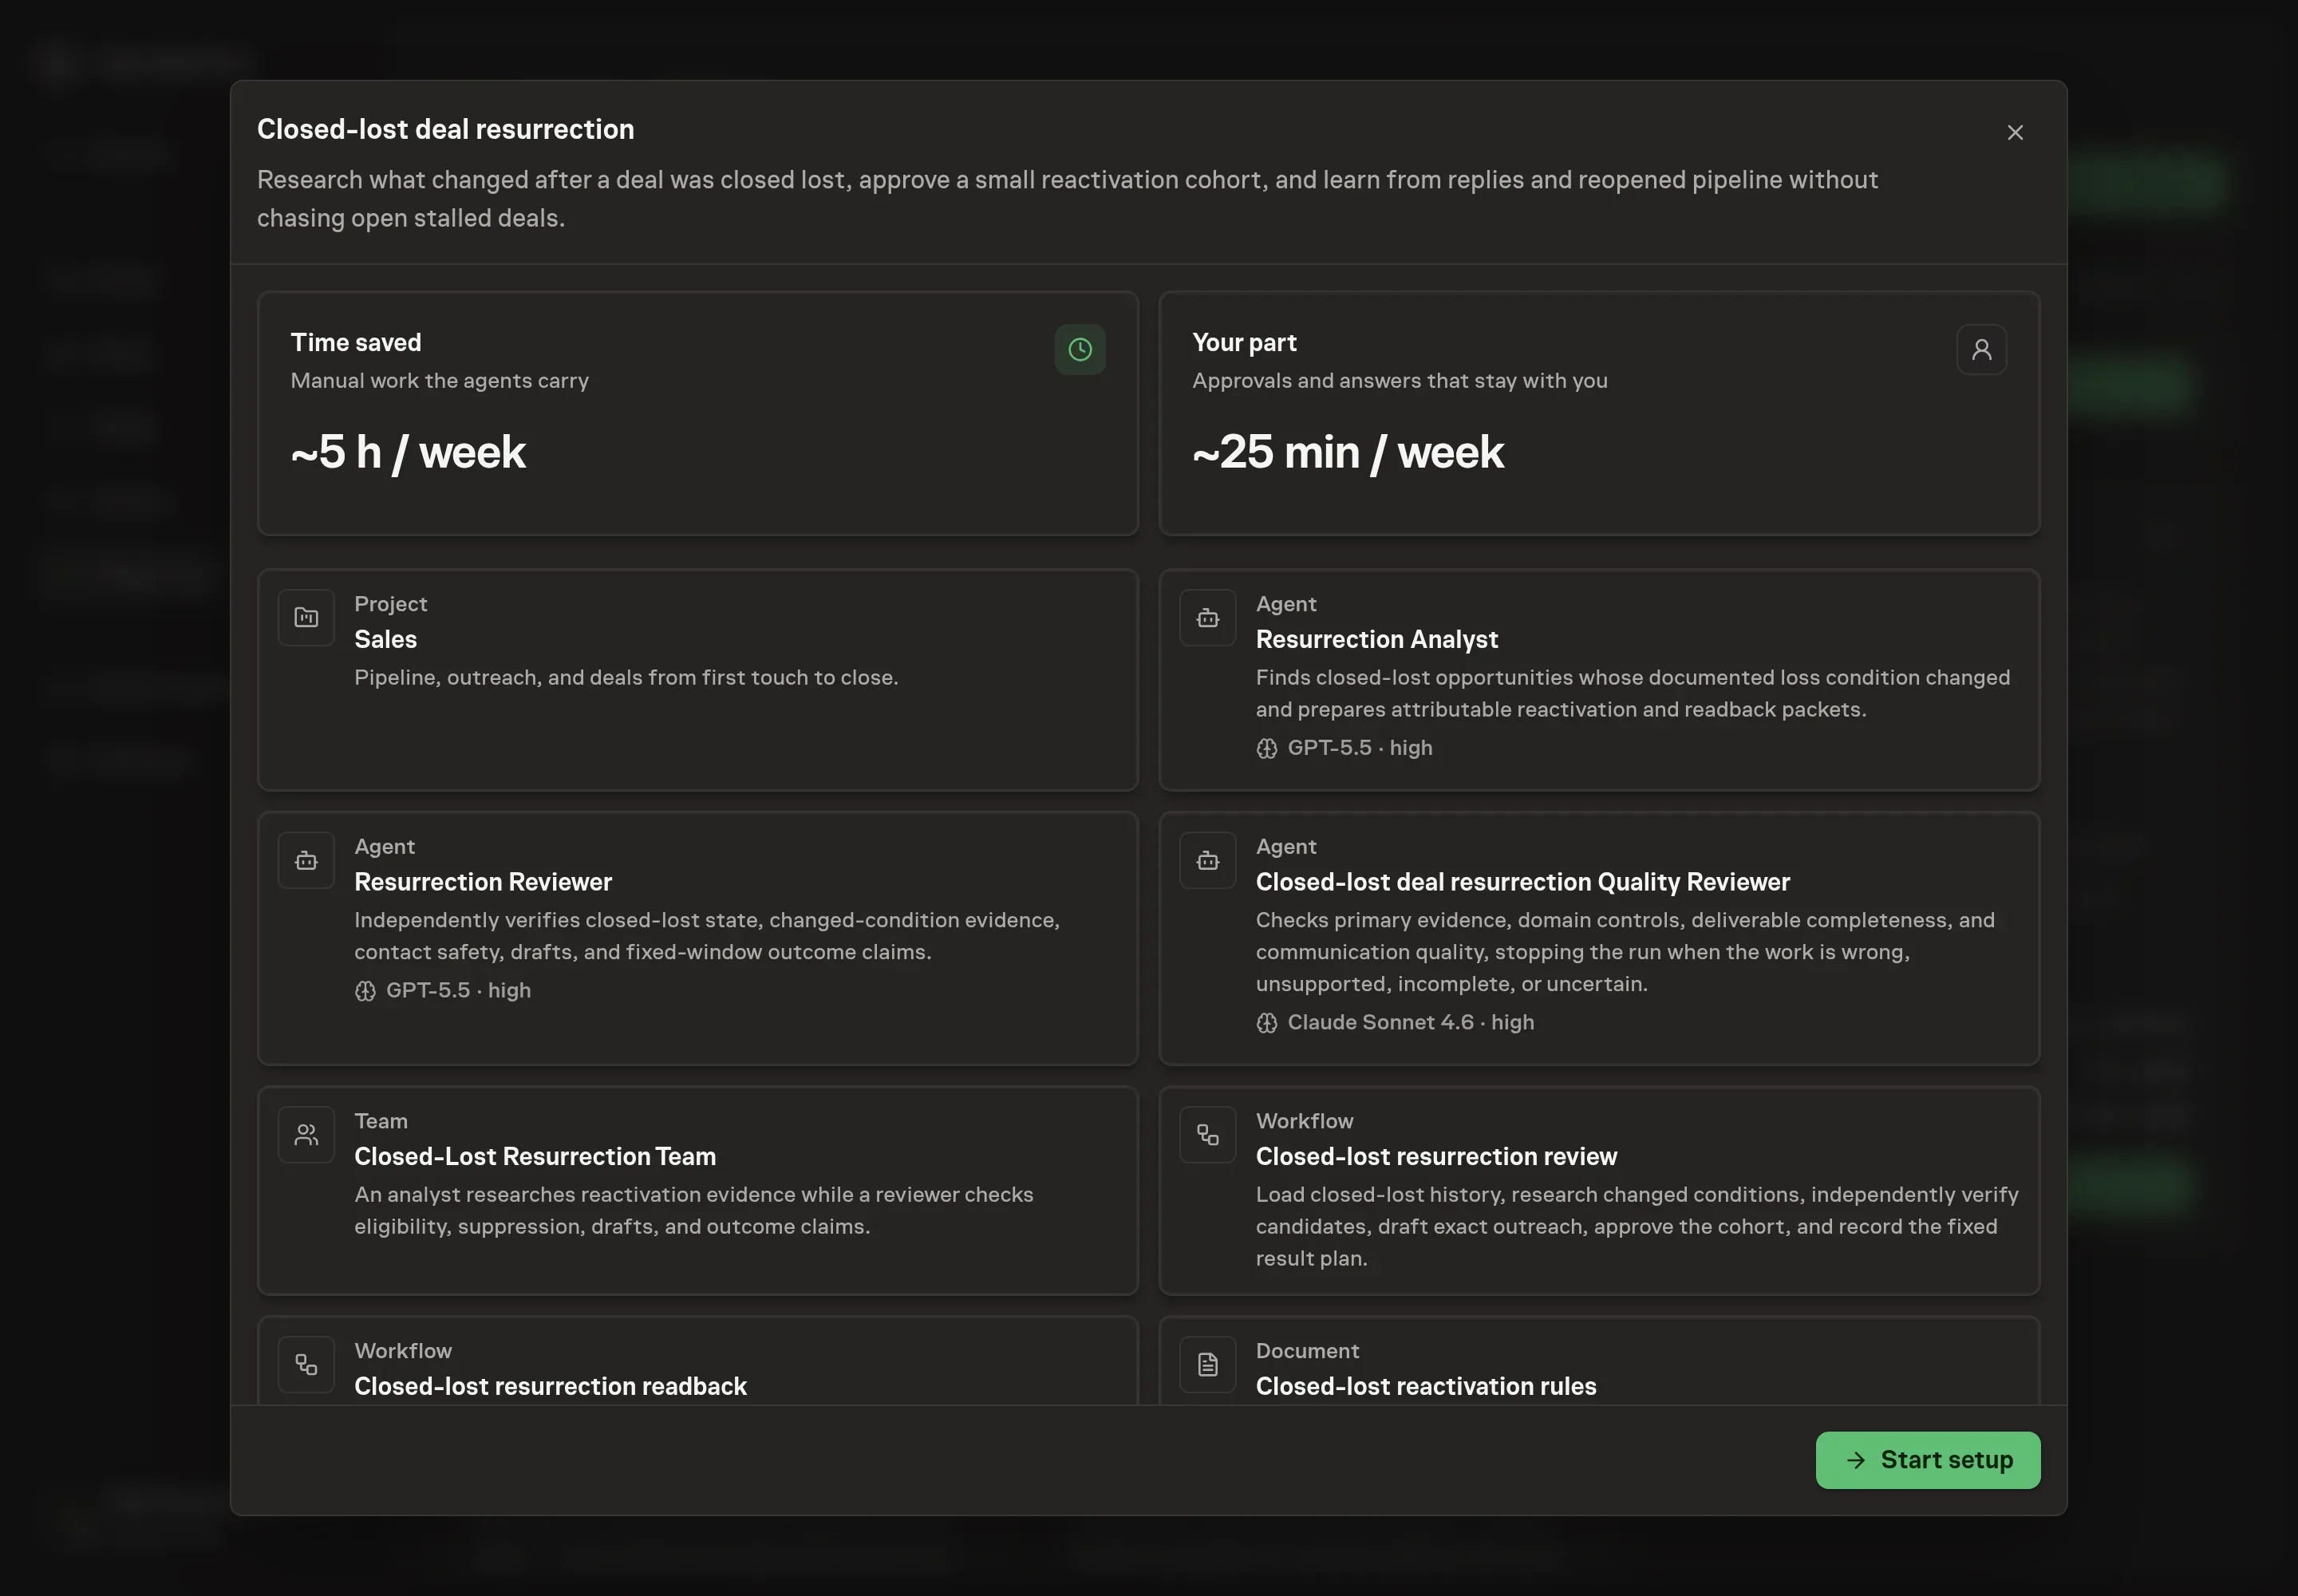Viewport: 2298px width, 1596px height.
Task: Click the An analyst researches reactivation description
Action: [693, 1210]
